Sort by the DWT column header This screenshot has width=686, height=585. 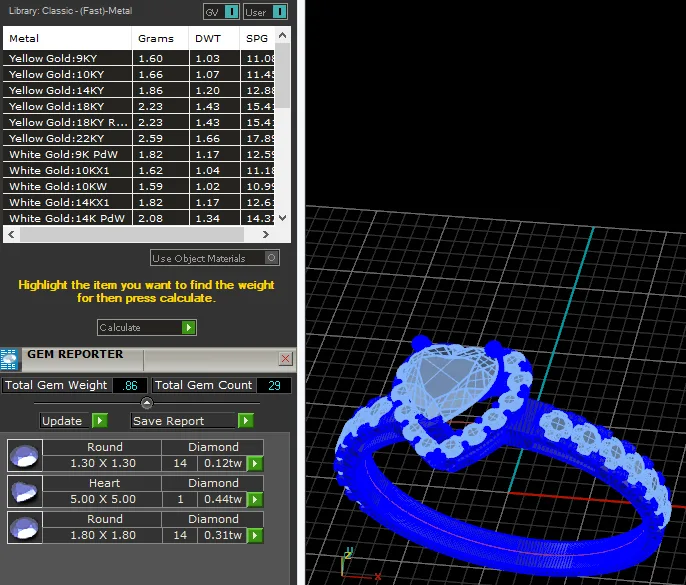tap(214, 39)
